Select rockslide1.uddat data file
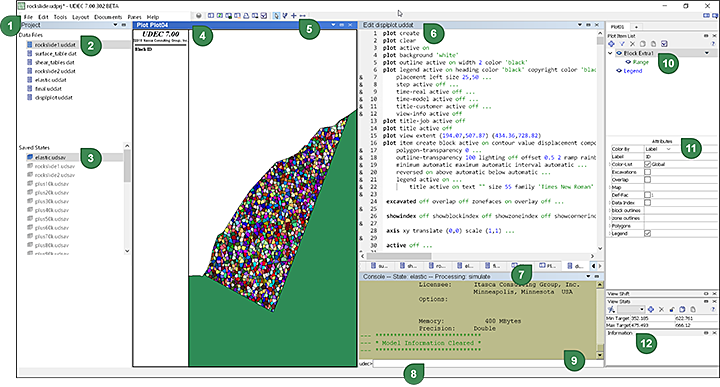The image size is (720, 387). (x=55, y=45)
